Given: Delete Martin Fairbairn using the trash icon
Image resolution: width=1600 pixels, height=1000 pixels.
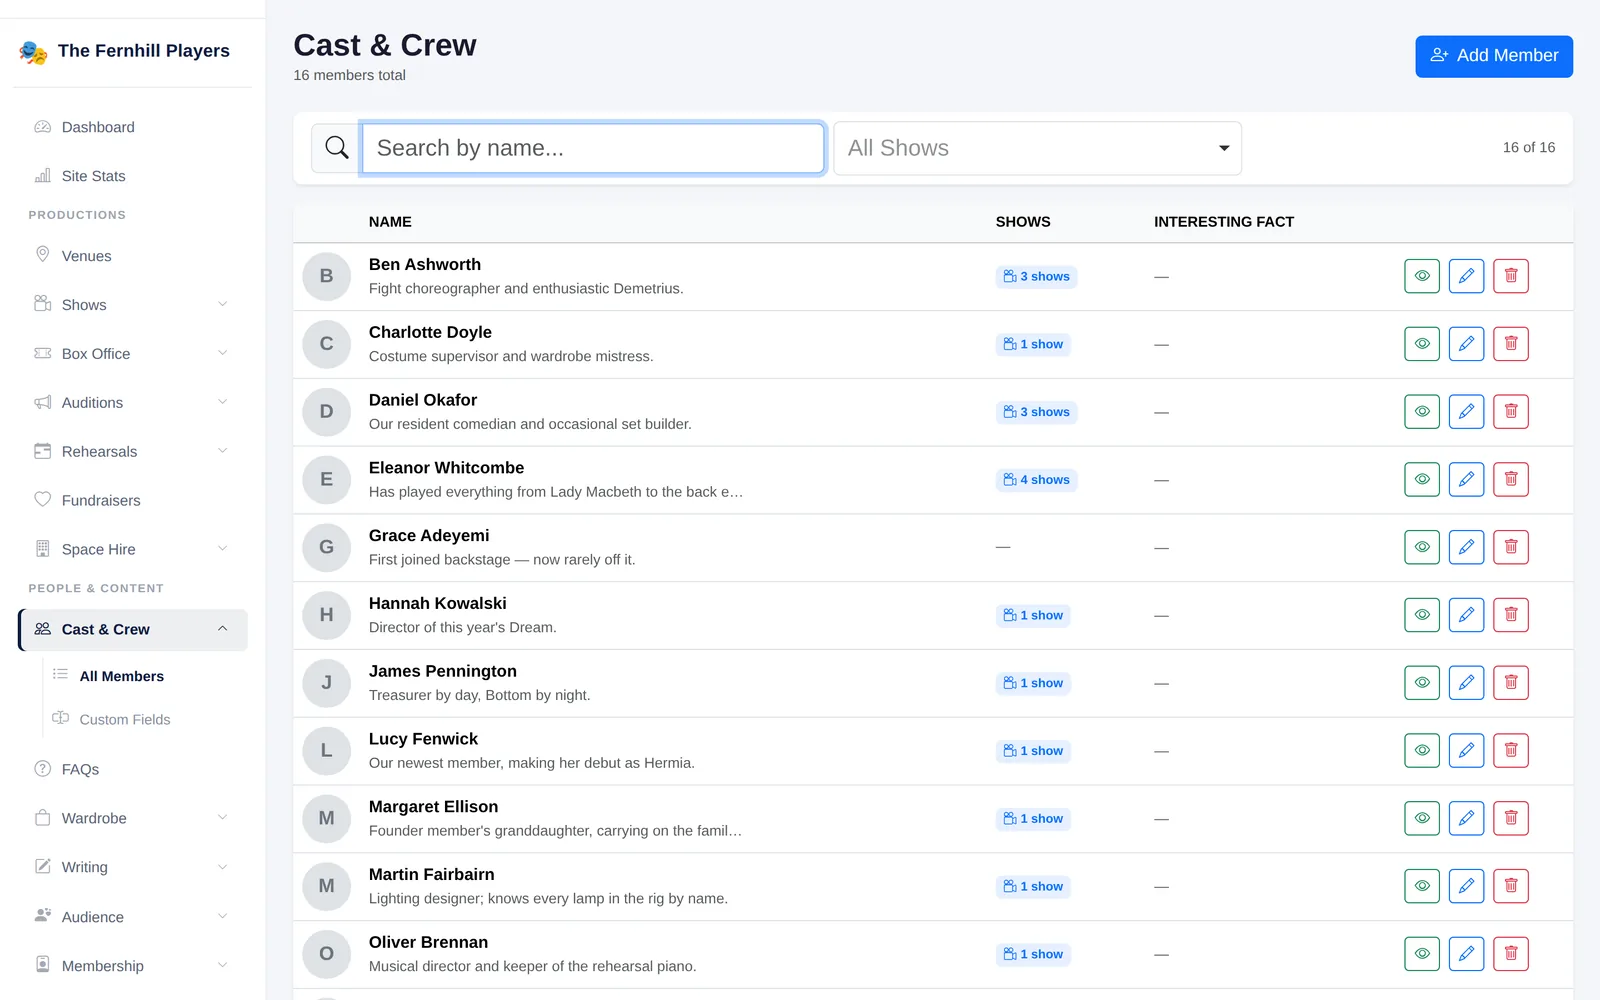Looking at the screenshot, I should pos(1511,886).
